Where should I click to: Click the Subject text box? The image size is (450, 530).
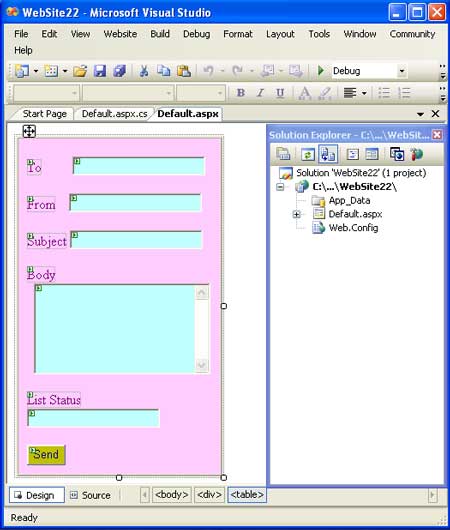(136, 239)
